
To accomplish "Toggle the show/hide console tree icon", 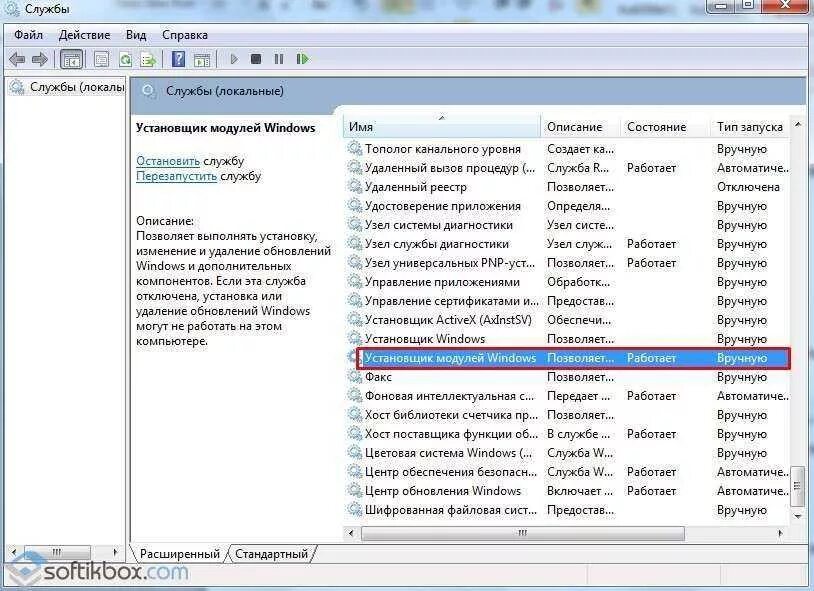I will click(71, 59).
